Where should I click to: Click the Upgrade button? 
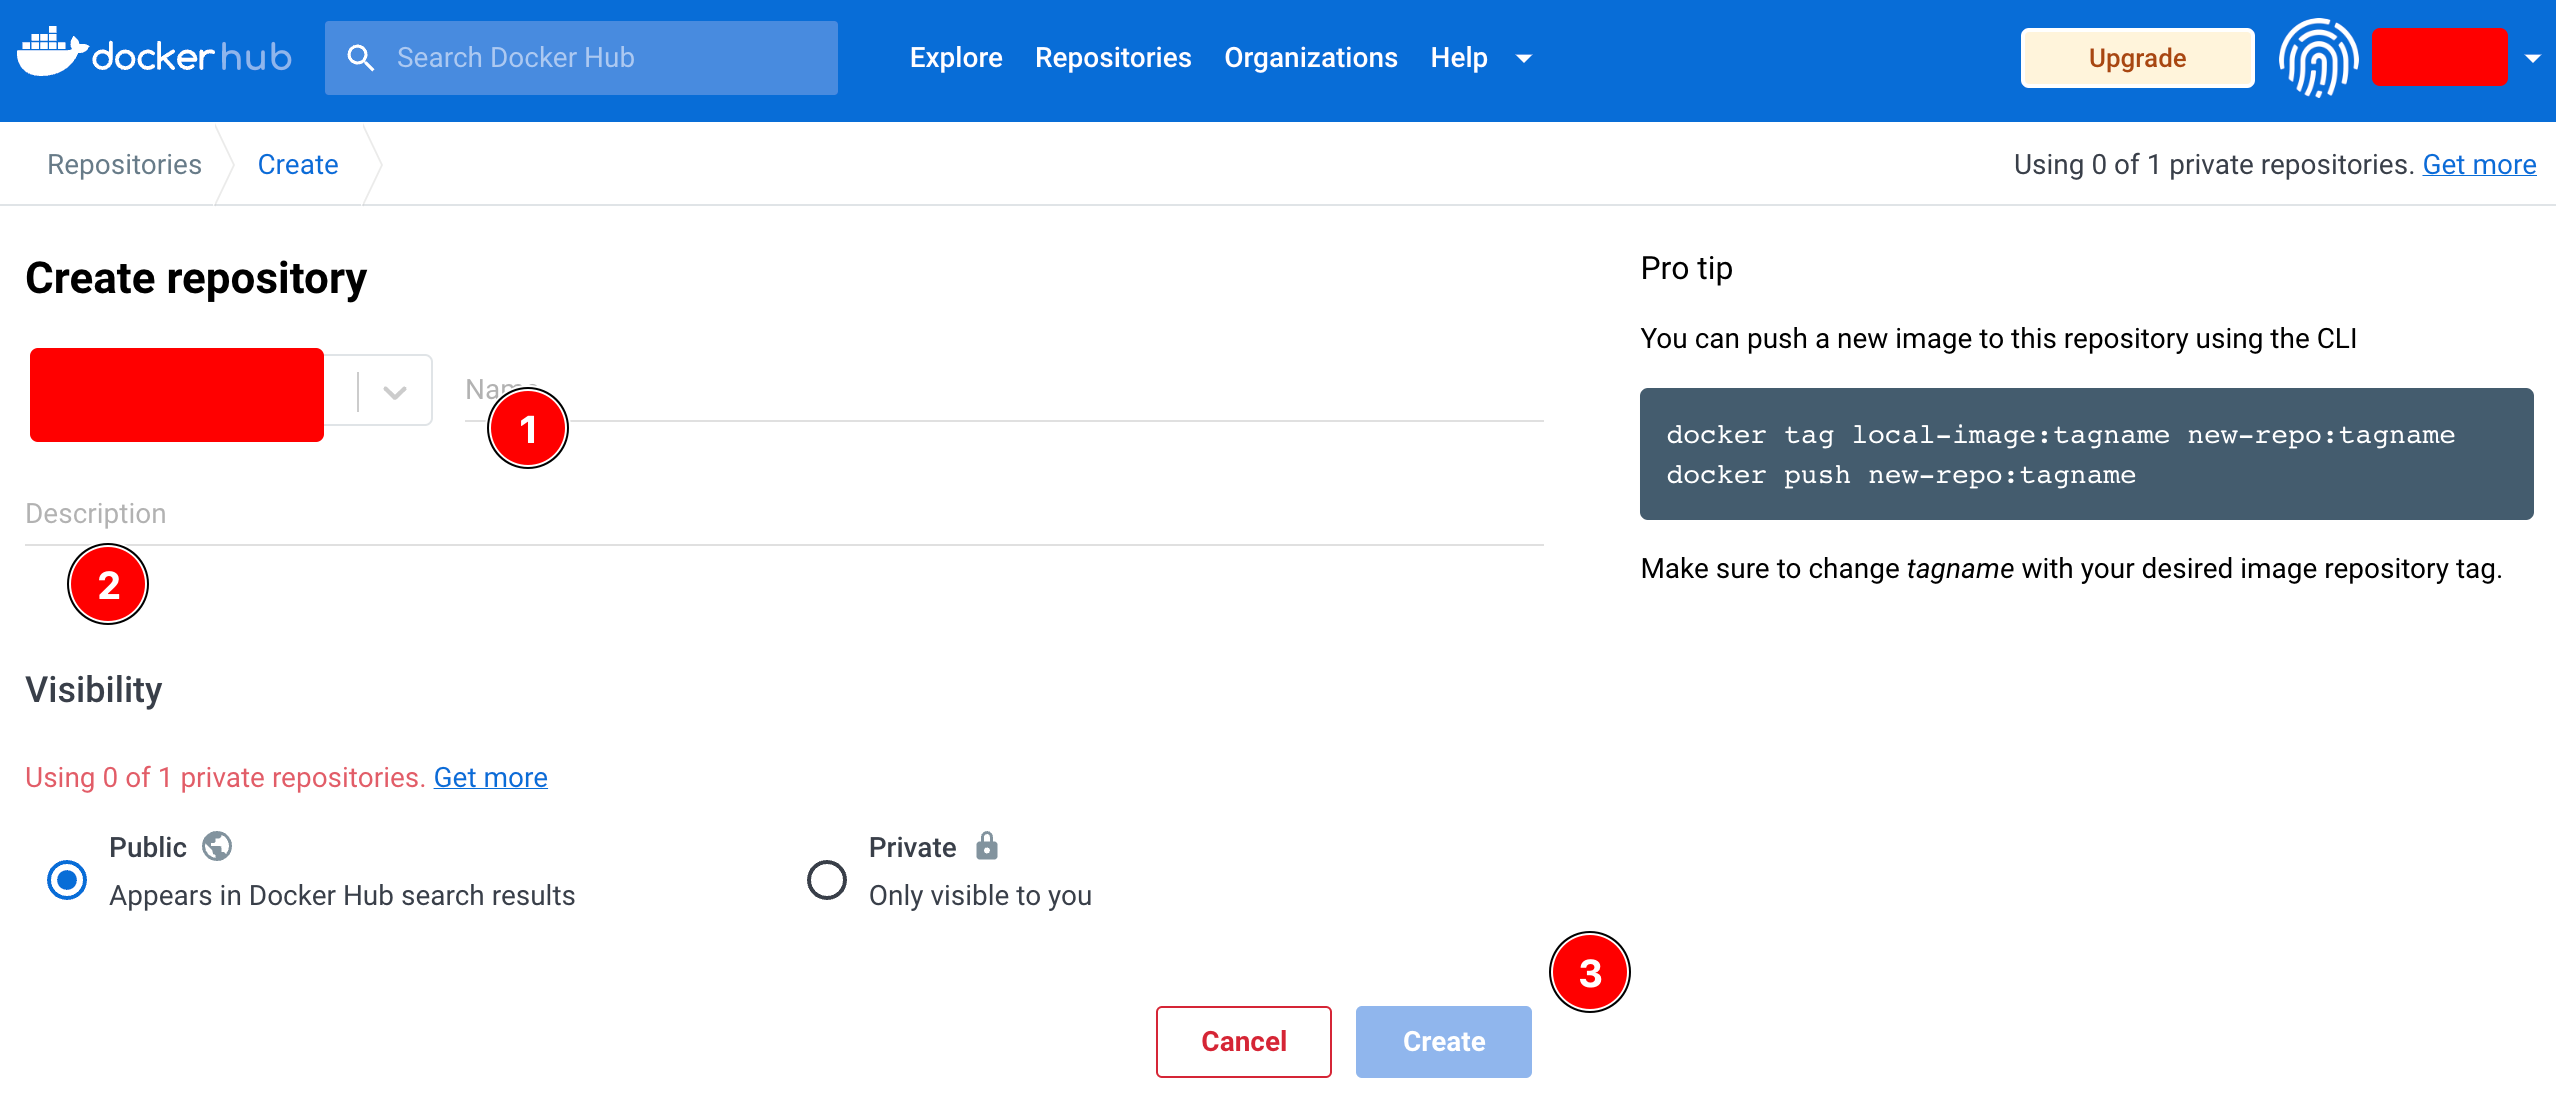2137,58
